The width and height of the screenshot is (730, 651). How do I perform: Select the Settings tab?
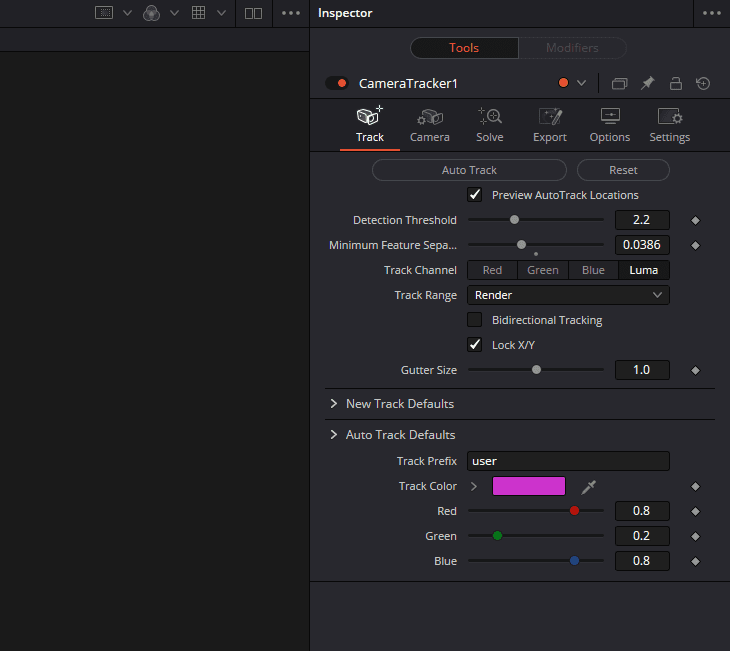(670, 125)
